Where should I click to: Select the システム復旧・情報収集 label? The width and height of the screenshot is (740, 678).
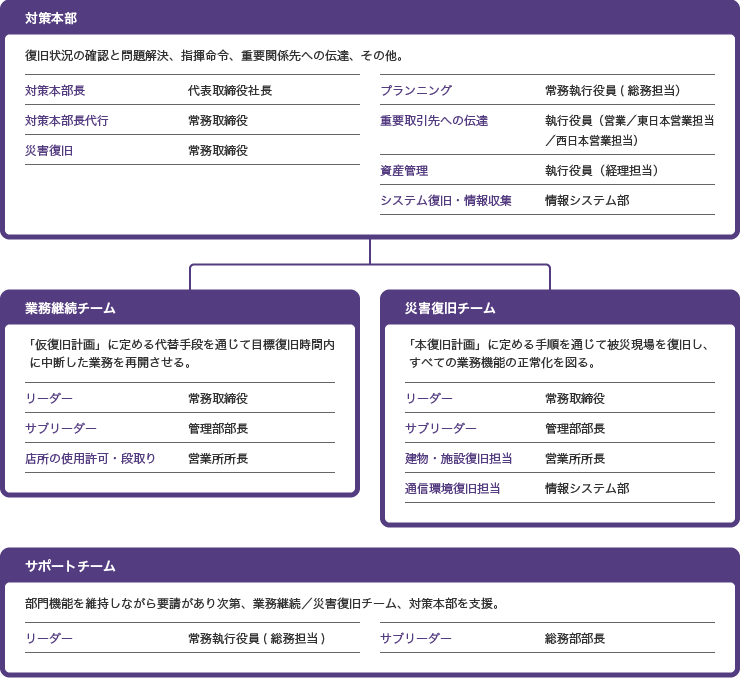pos(446,200)
